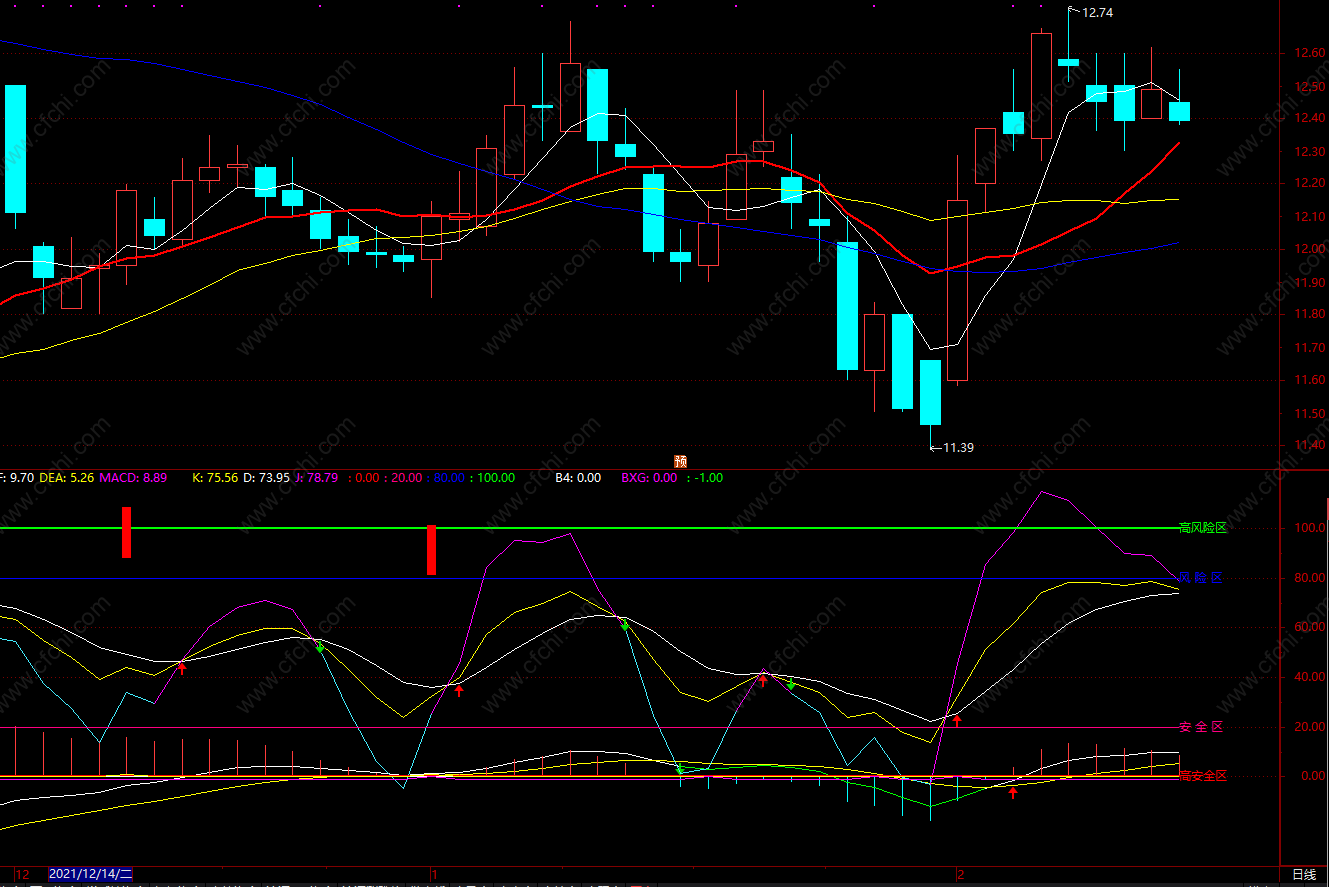Click the month 2 marker on time axis

(x=959, y=874)
